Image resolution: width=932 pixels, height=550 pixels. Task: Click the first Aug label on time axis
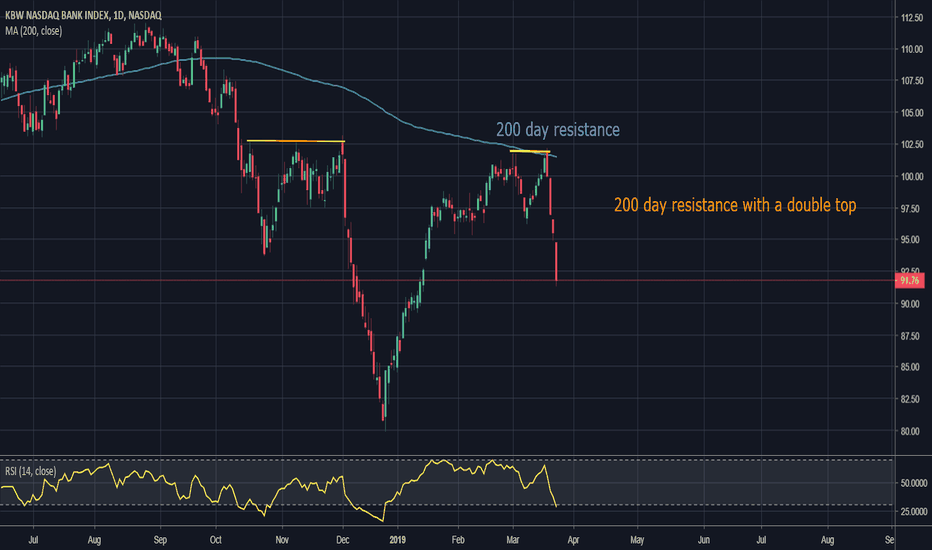(x=94, y=540)
